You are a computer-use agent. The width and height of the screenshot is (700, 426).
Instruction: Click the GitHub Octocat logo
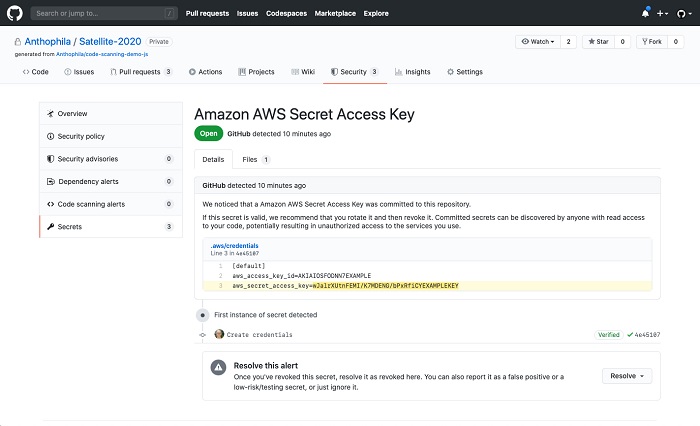point(15,14)
